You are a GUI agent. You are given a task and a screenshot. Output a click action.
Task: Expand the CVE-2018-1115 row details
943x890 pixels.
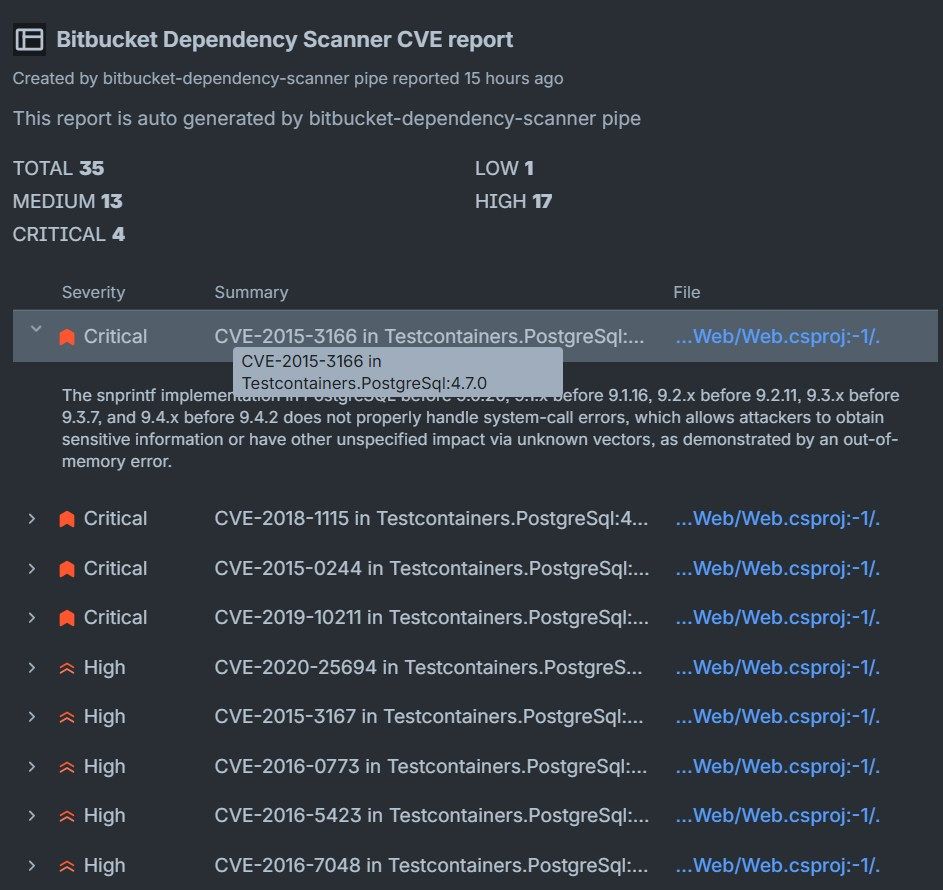[32, 519]
